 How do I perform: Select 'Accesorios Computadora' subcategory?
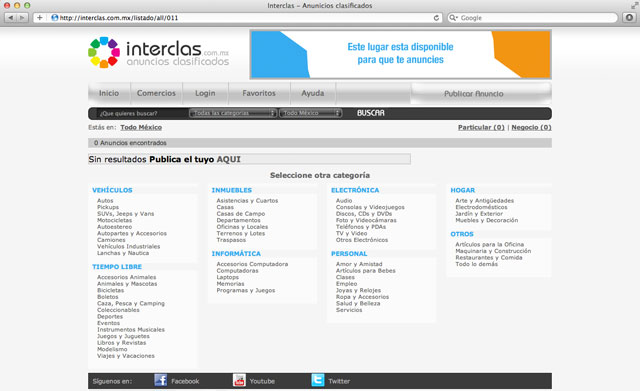coord(252,264)
